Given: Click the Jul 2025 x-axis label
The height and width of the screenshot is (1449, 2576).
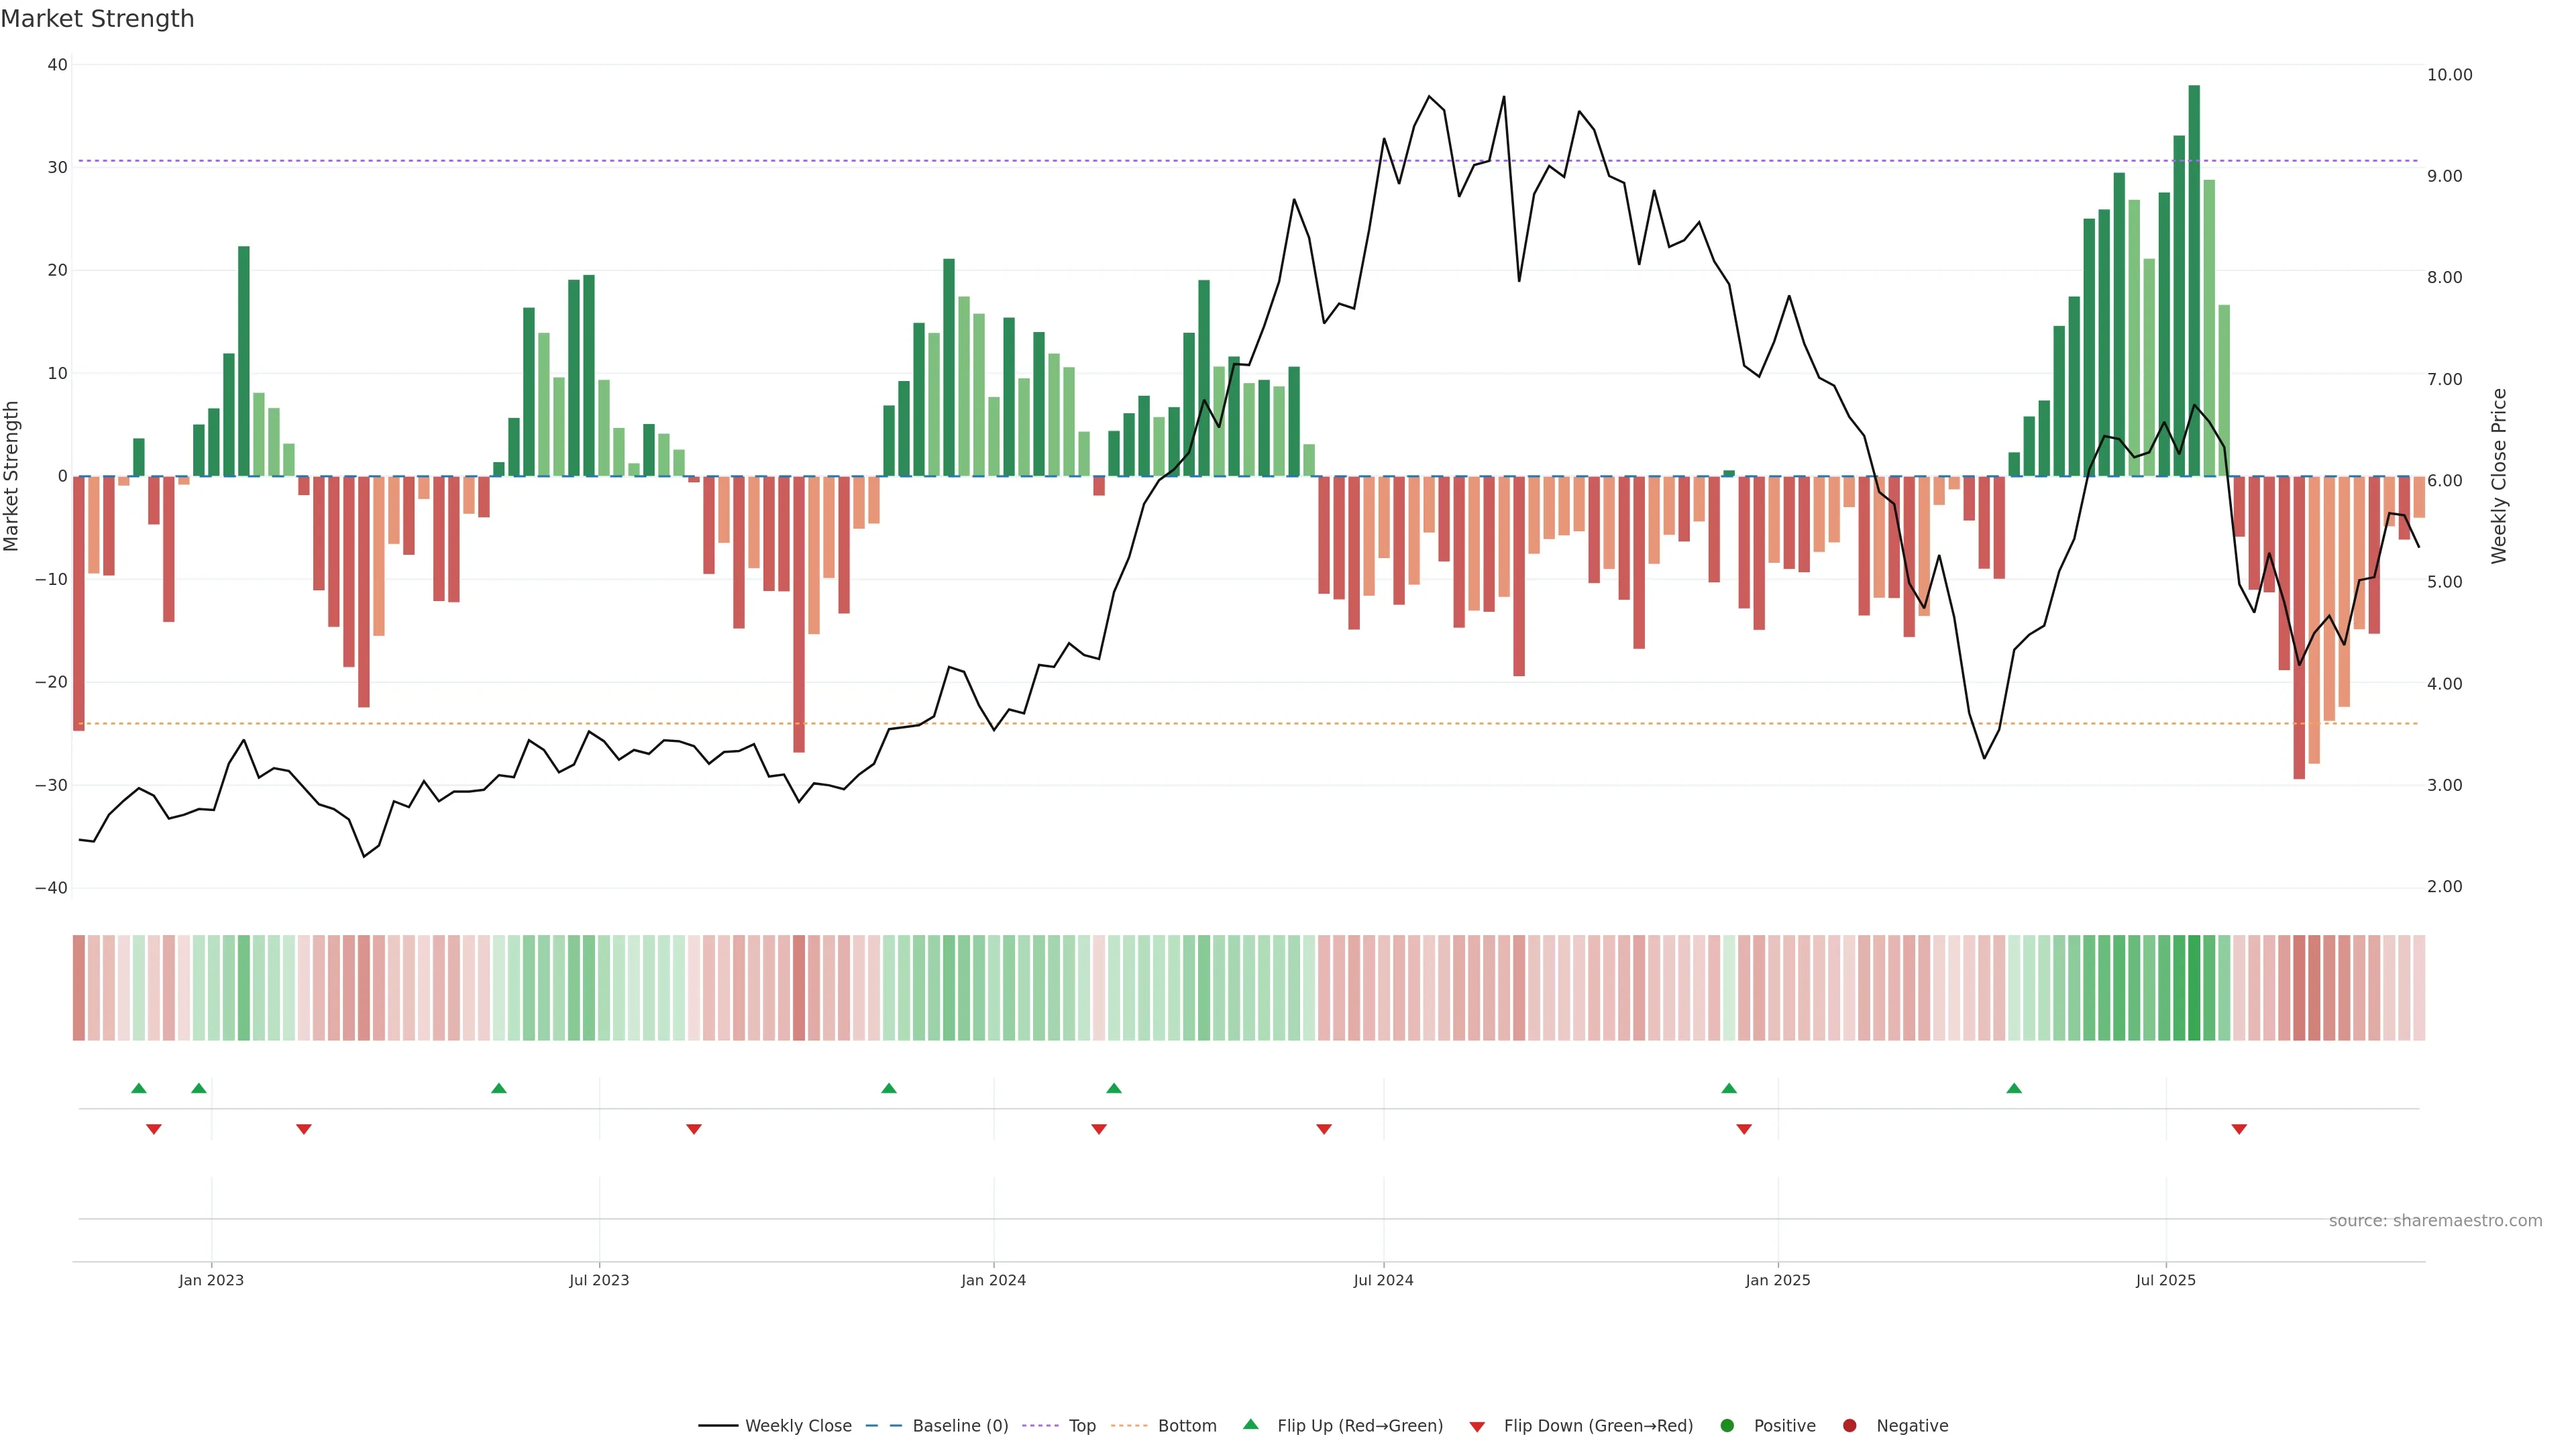Looking at the screenshot, I should pyautogui.click(x=2165, y=1280).
